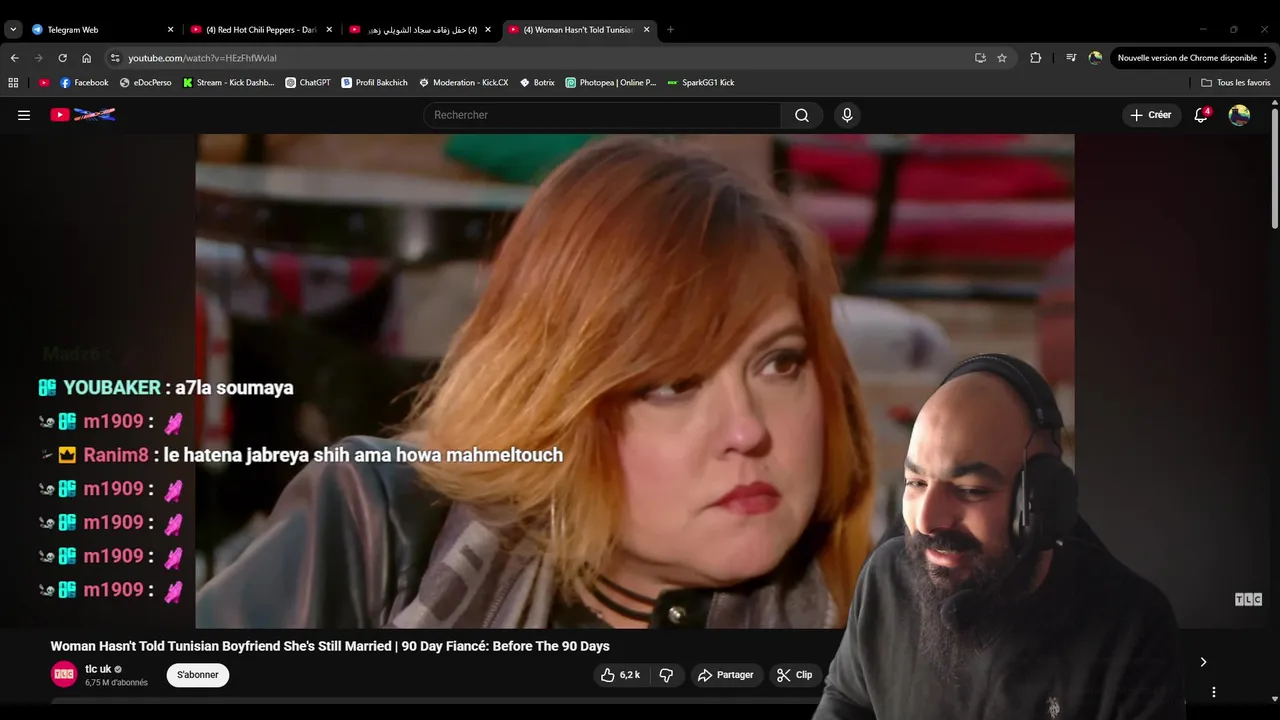Open the Chrome three-dot update menu
Image resolution: width=1280 pixels, height=720 pixels.
pos(1266,58)
